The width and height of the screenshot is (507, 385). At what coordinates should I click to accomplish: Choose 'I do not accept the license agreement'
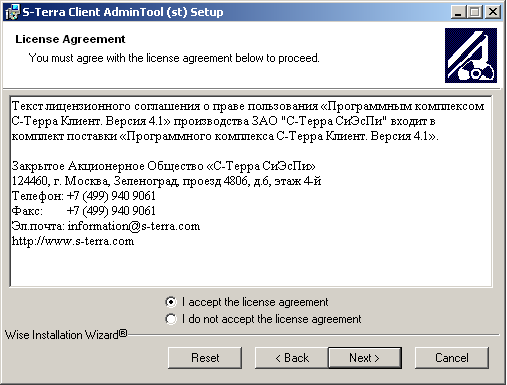pos(263,319)
